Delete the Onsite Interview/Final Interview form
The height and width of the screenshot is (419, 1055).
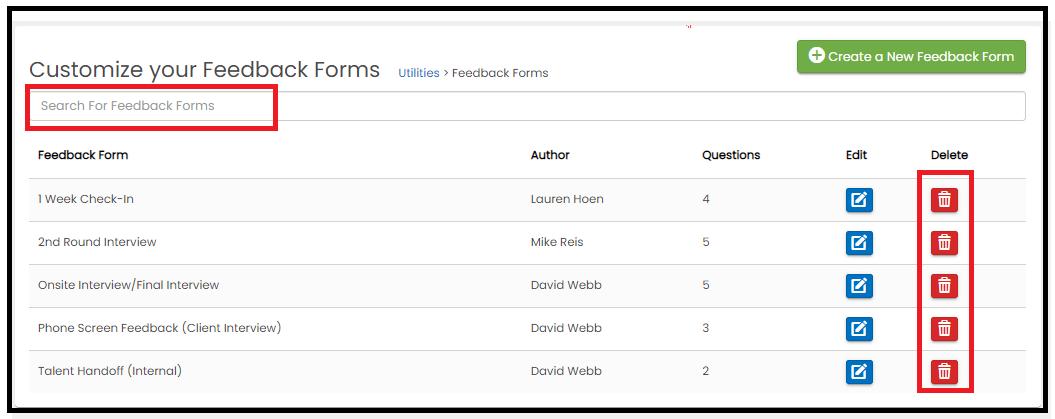(944, 286)
